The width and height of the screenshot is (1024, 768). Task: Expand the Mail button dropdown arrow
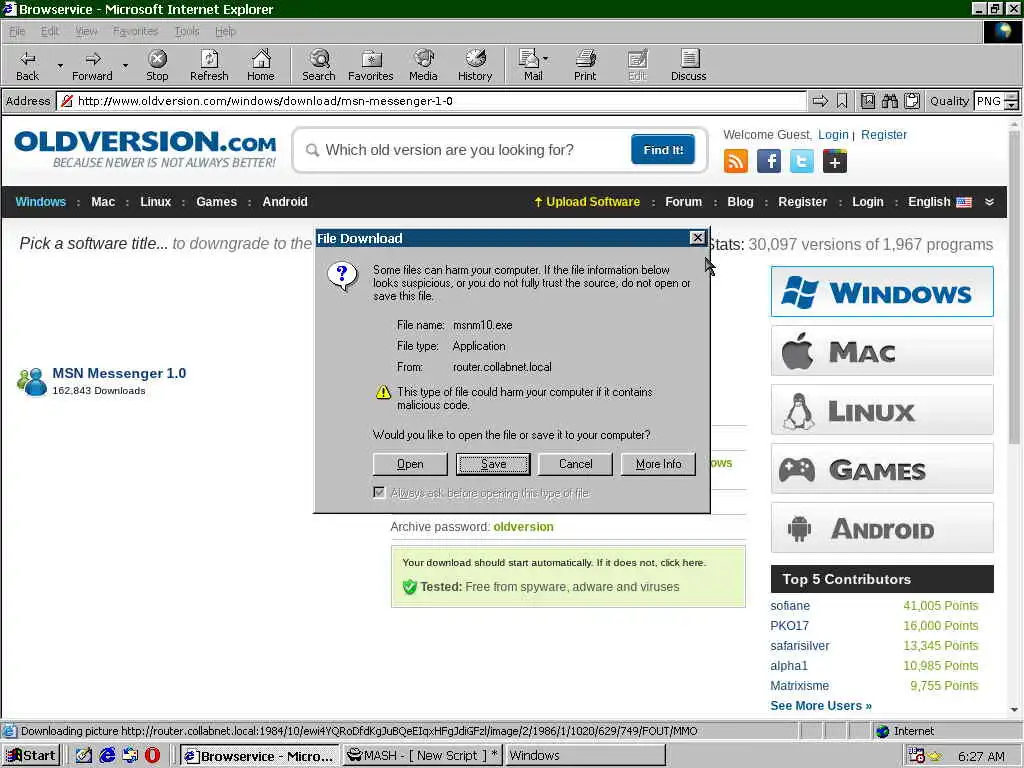[545, 59]
